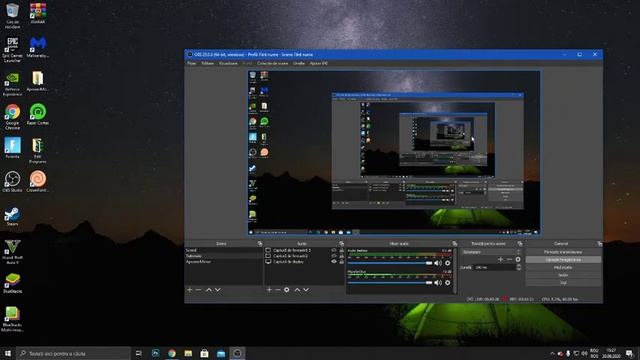Pop out the Sources dock panel
The width and height of the screenshot is (640, 360).
pos(341,244)
